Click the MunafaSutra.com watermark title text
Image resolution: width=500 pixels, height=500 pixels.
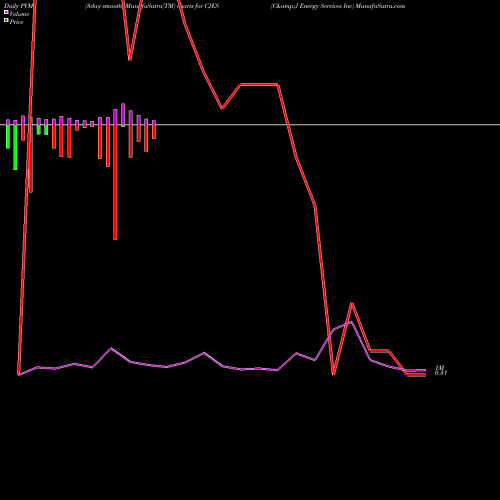point(380,6)
